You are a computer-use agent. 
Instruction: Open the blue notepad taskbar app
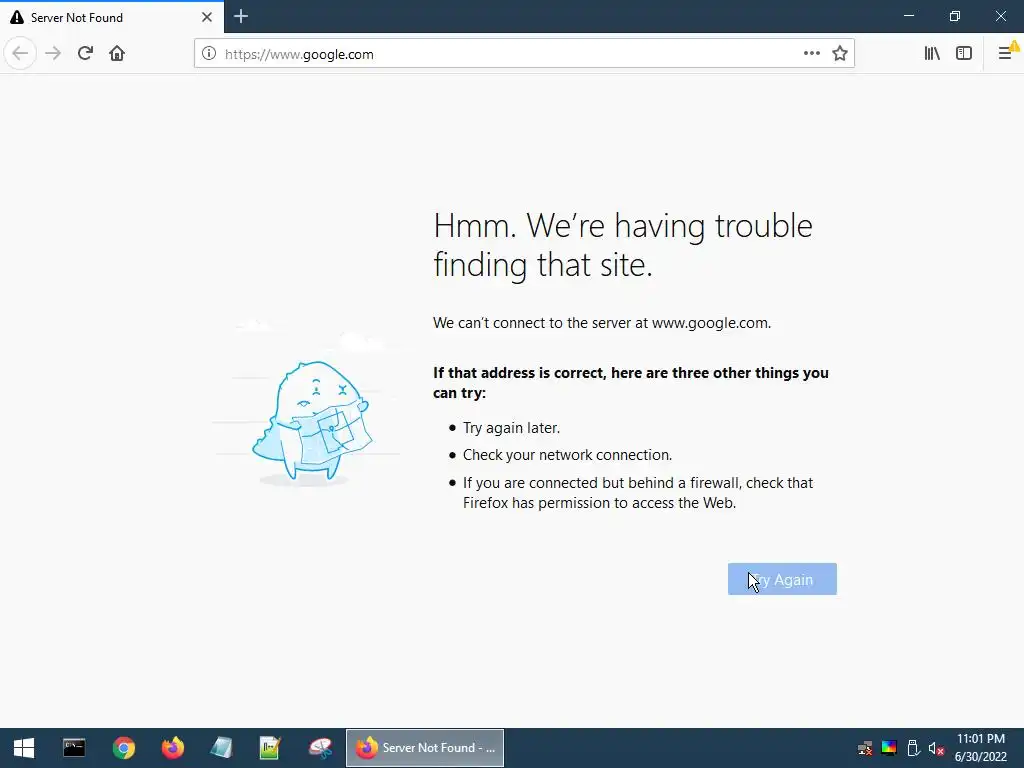pos(221,748)
